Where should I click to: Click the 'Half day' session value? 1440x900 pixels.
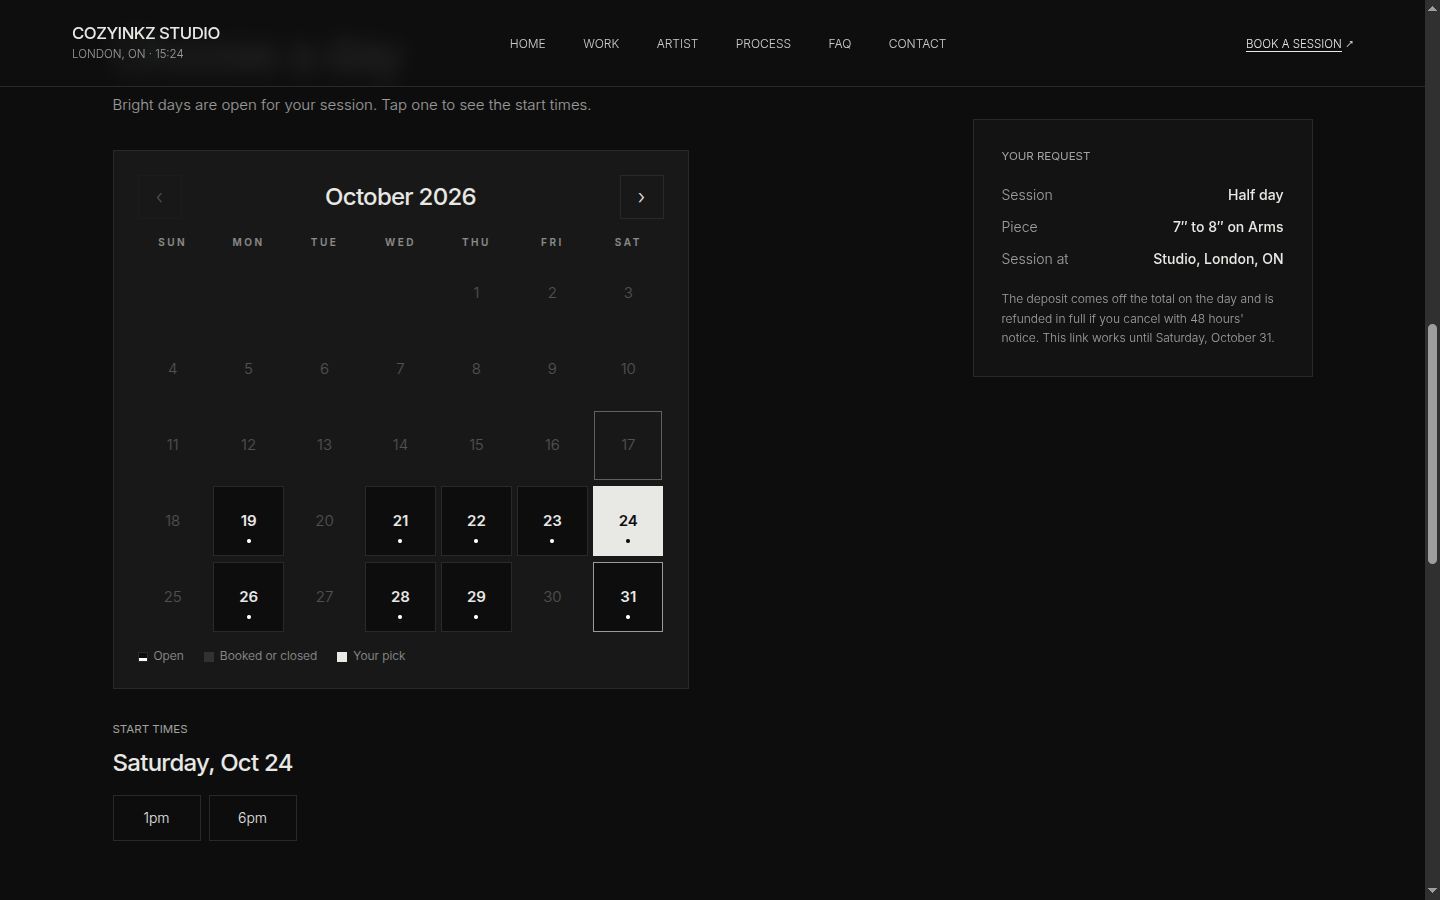pos(1255,195)
